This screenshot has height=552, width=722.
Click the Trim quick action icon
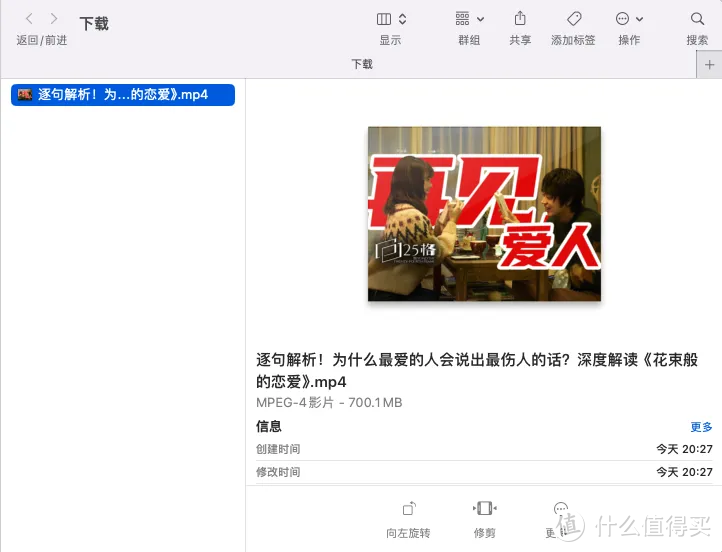pyautogui.click(x=484, y=508)
